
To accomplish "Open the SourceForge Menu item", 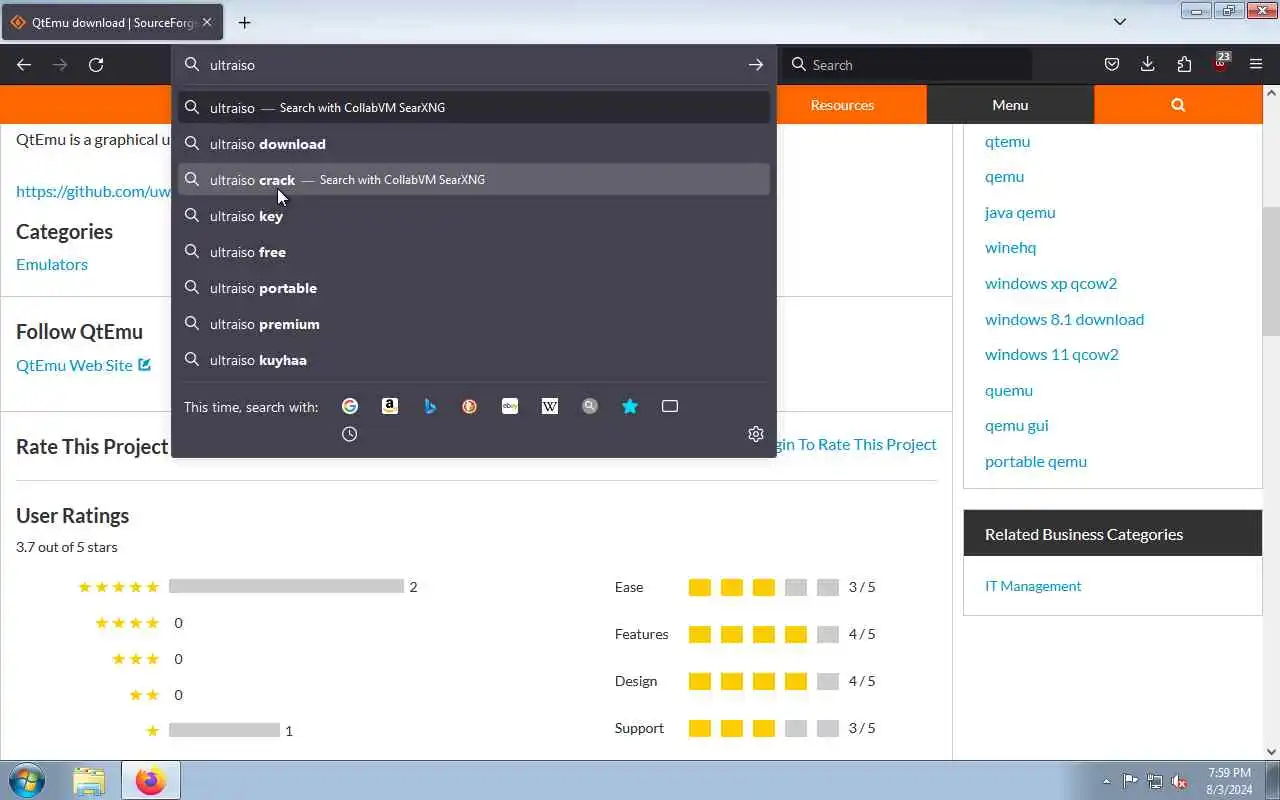I will click(x=1010, y=105).
